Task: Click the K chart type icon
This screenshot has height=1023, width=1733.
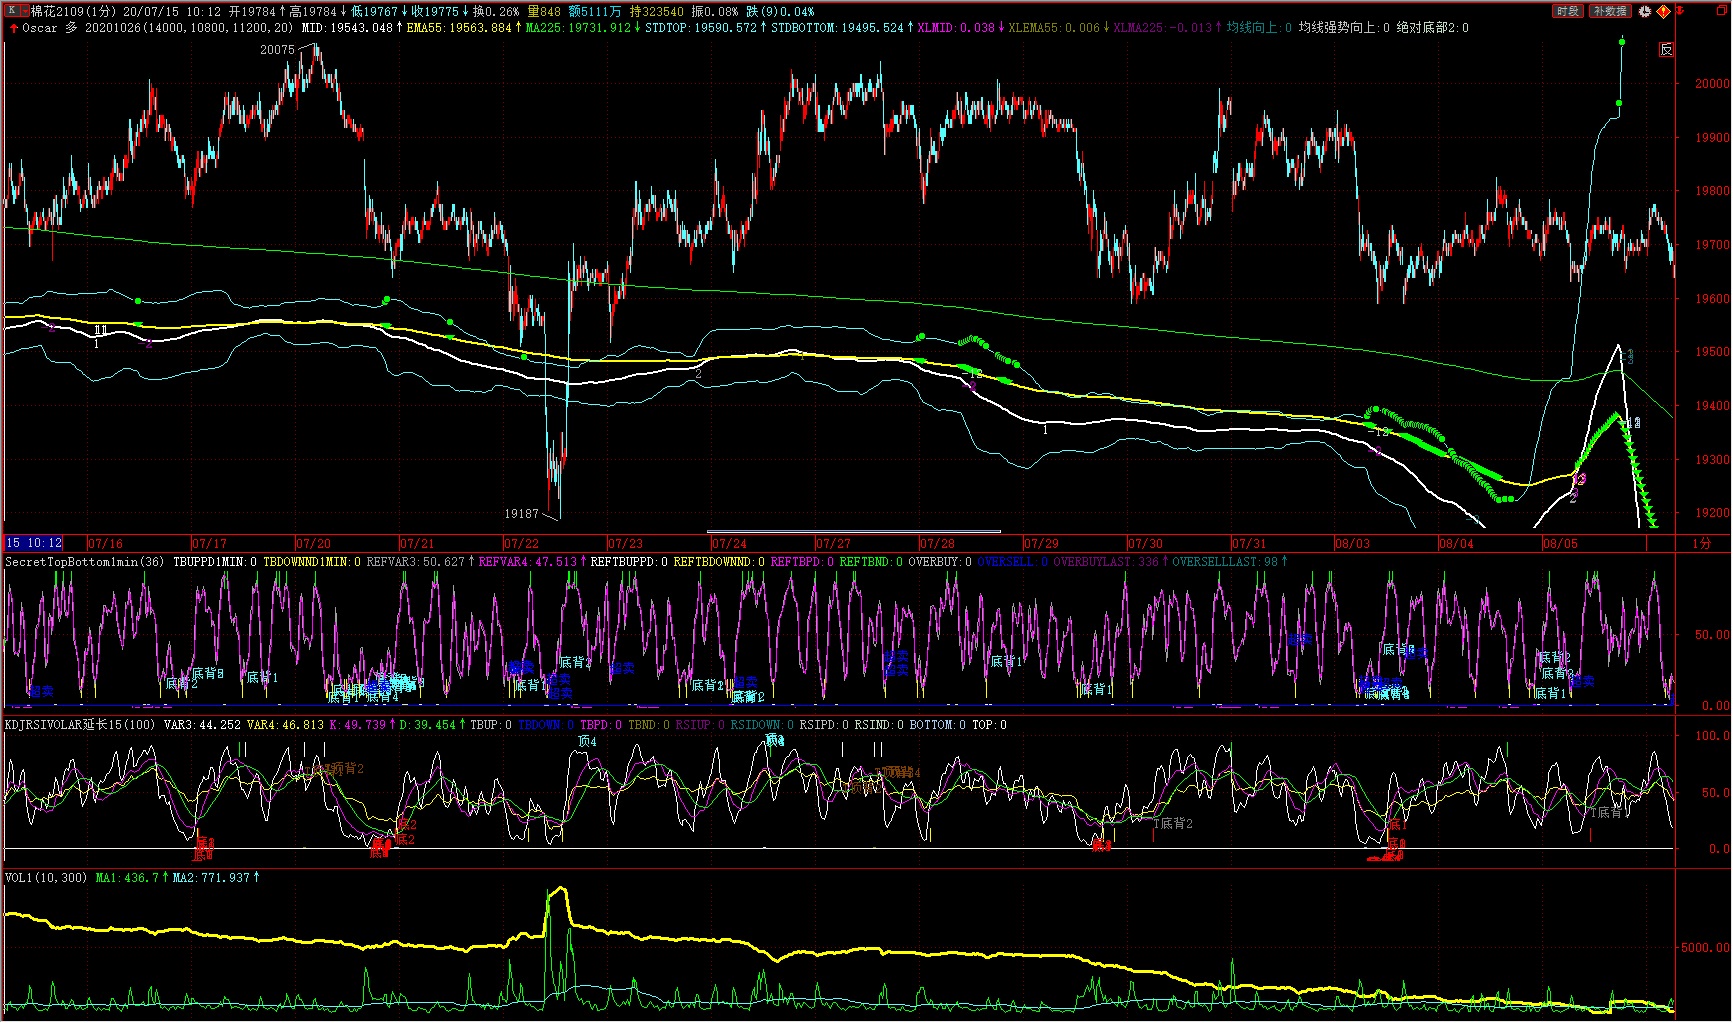Action: (13, 11)
